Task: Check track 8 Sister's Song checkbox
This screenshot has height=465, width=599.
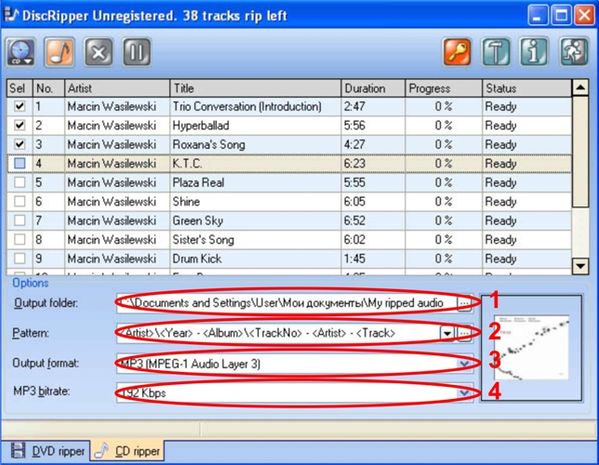Action: (x=19, y=240)
